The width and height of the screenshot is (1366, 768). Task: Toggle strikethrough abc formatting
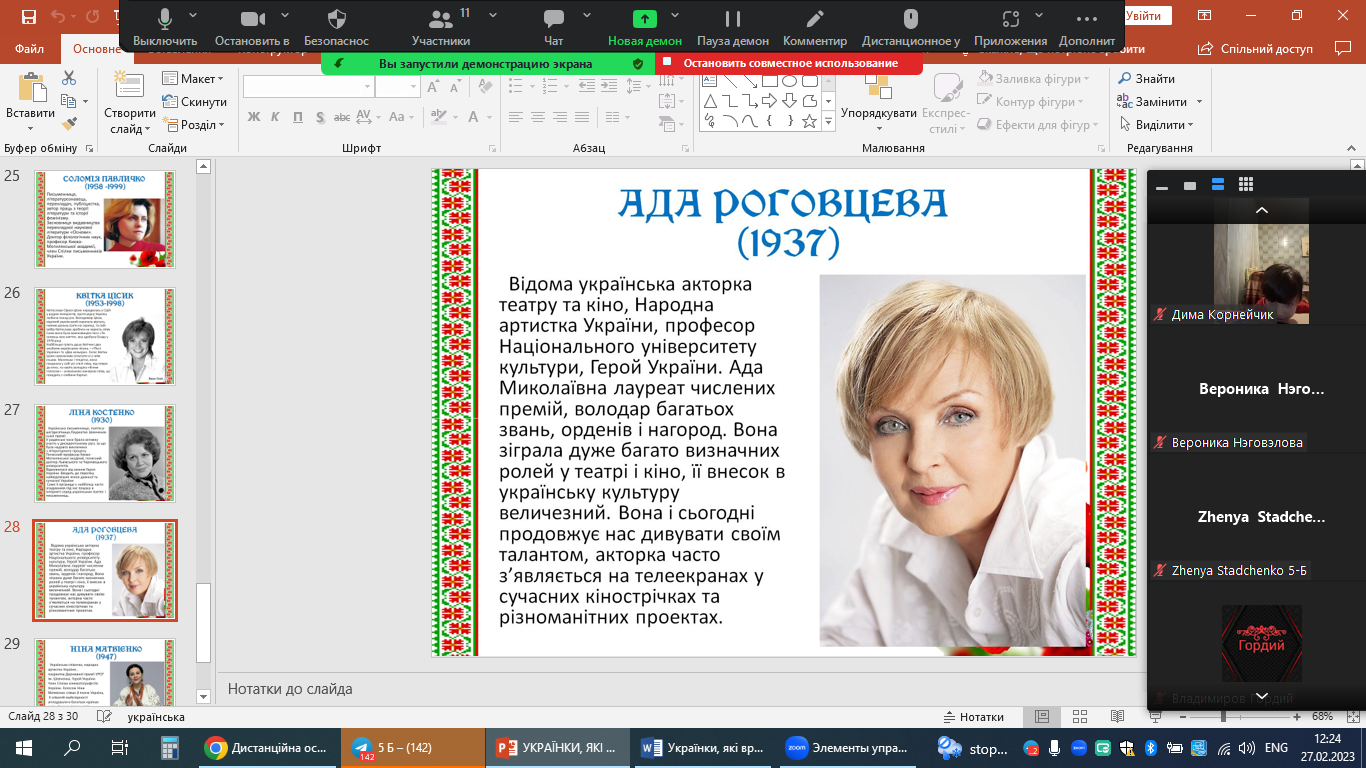coord(343,117)
